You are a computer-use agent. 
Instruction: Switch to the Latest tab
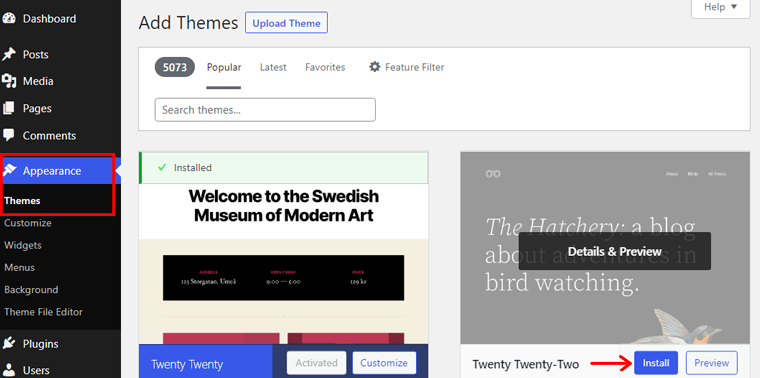[273, 67]
